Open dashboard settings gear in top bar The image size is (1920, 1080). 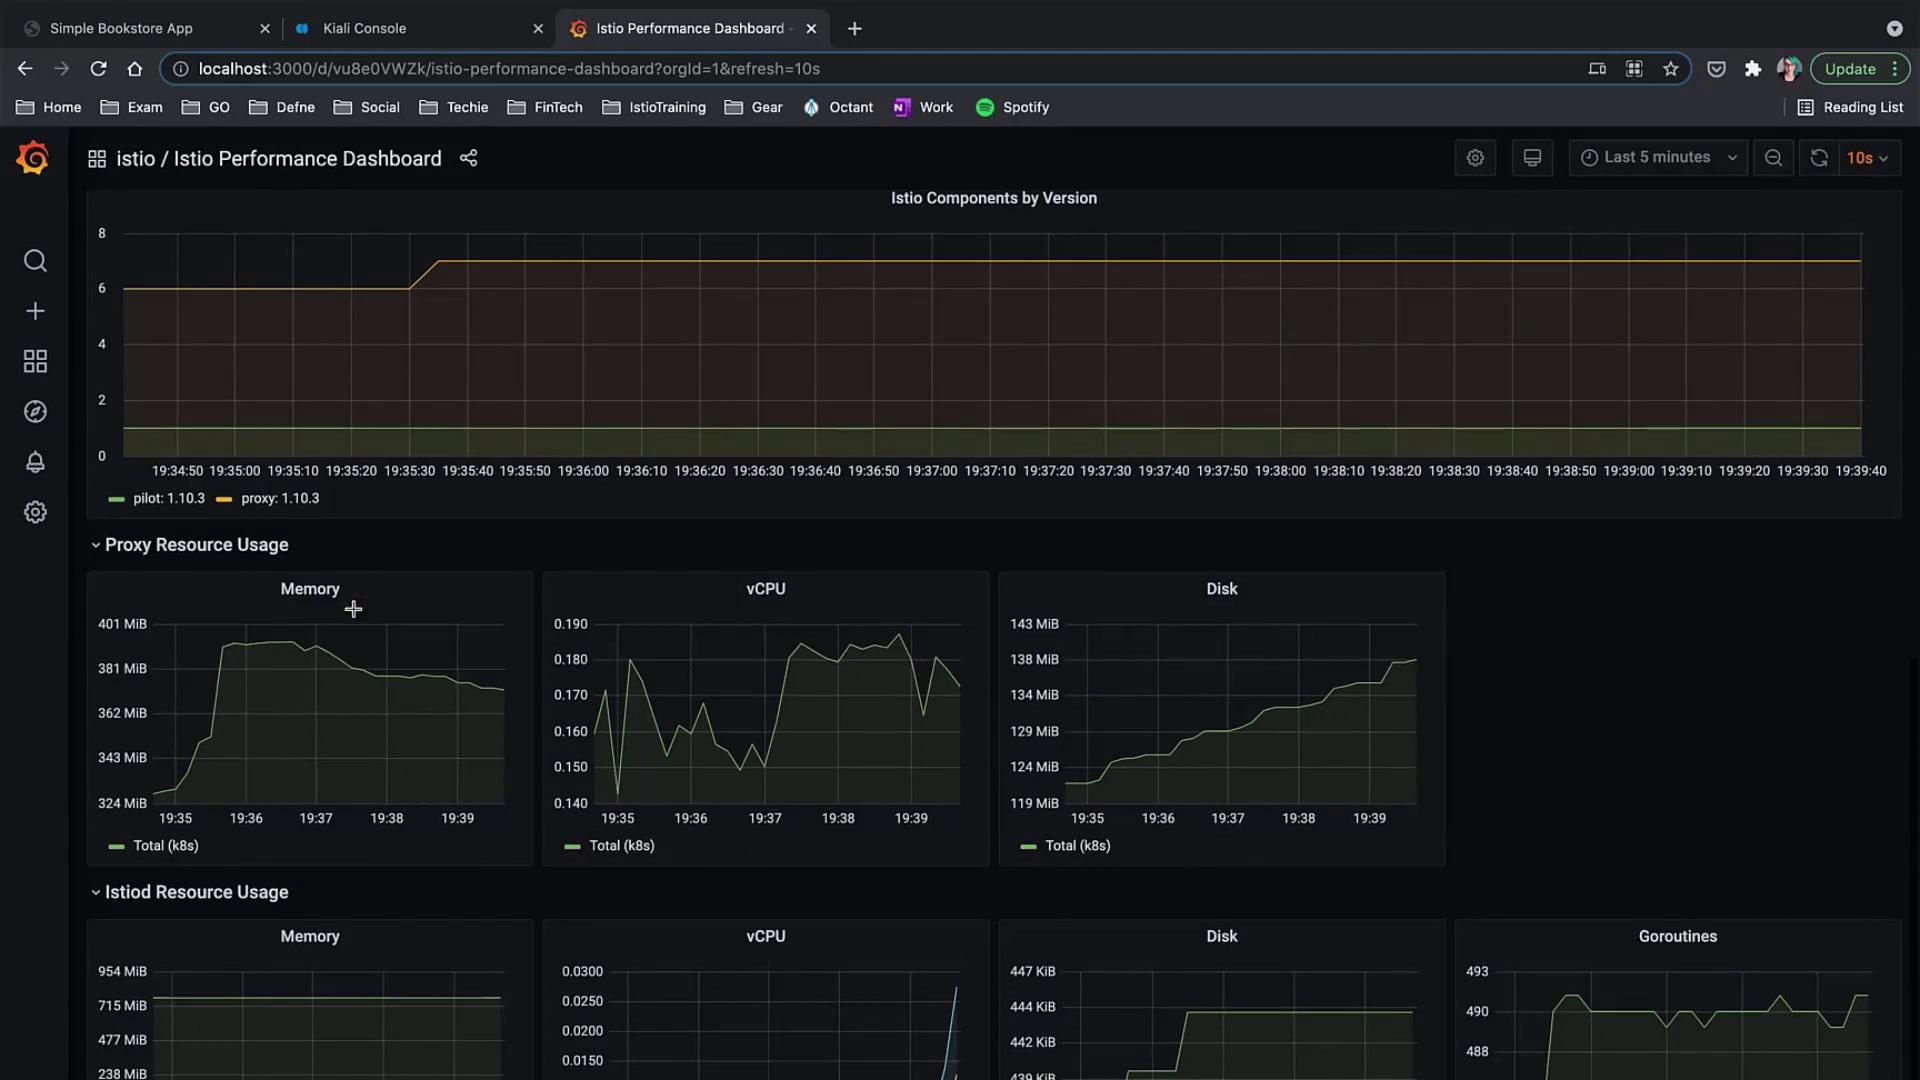coord(1475,158)
